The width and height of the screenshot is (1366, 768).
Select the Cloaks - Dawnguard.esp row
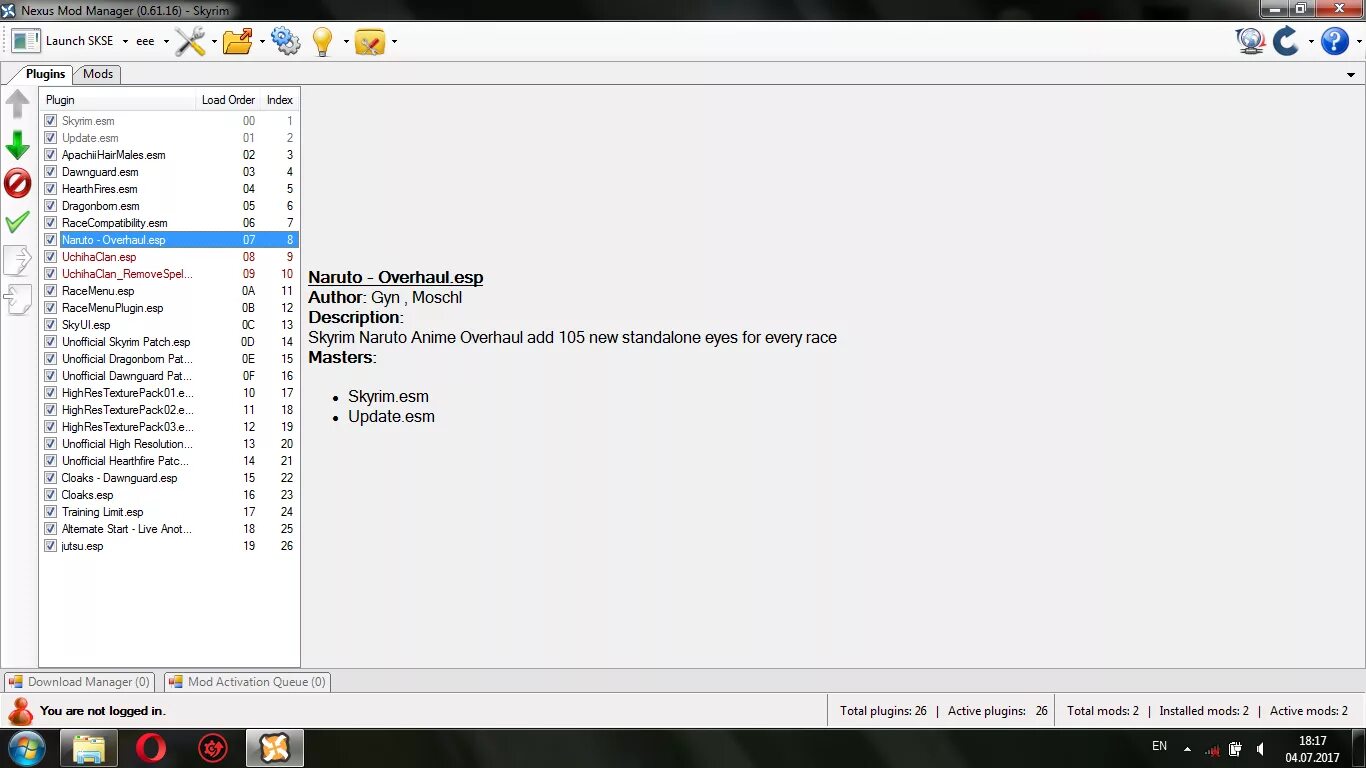point(170,478)
